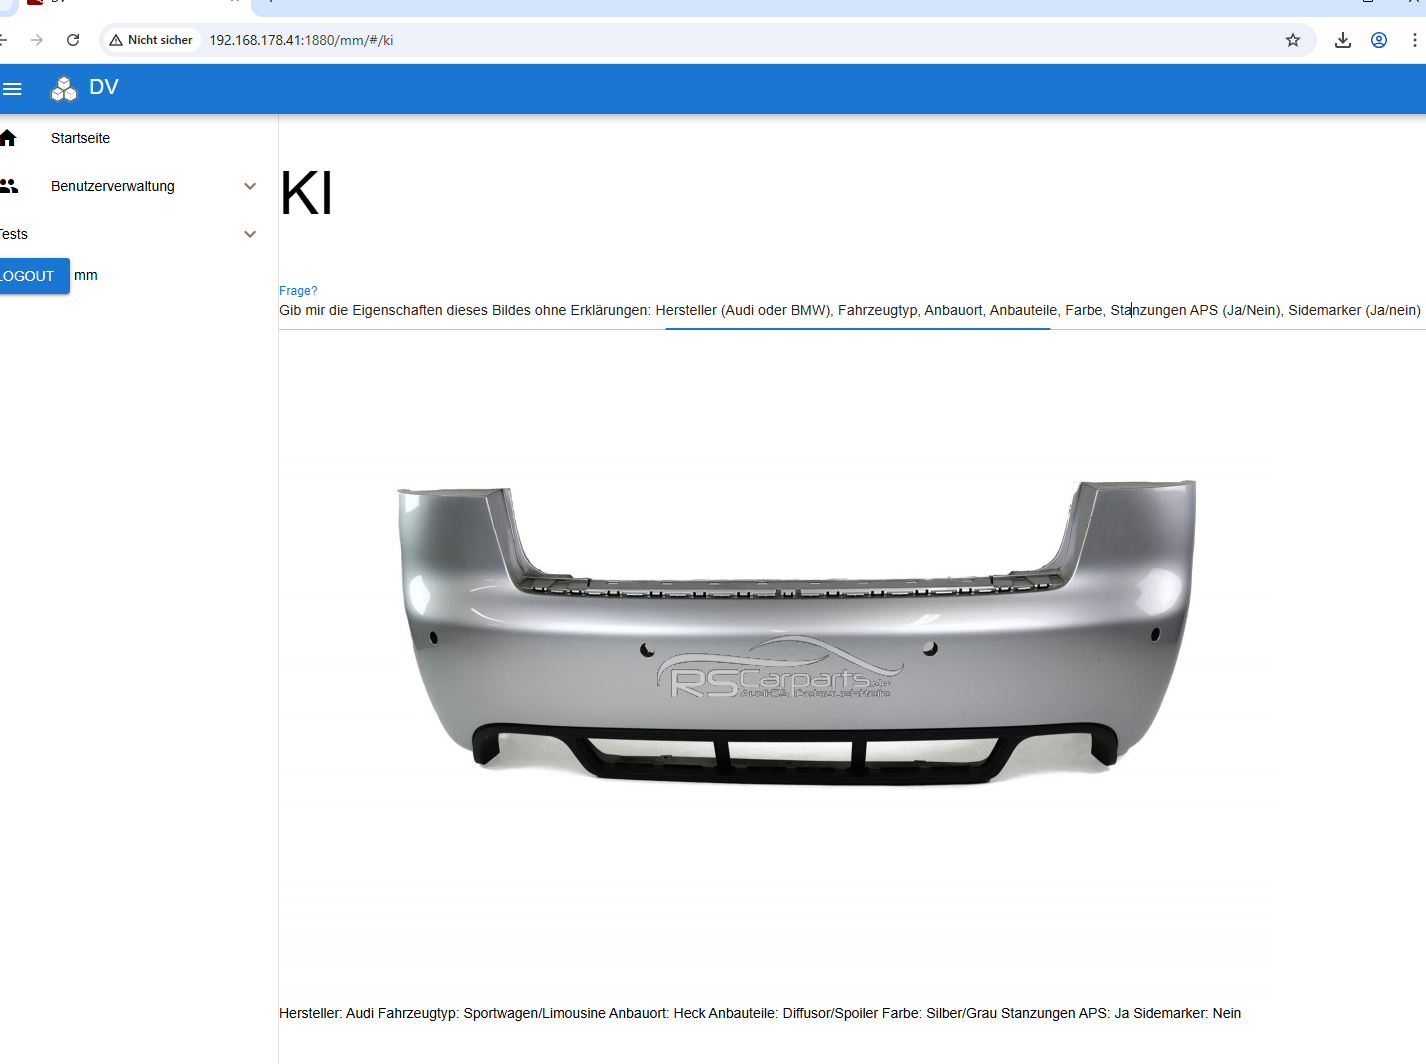The image size is (1426, 1064).
Task: Click the DV cubes logo icon
Action: coord(64,89)
